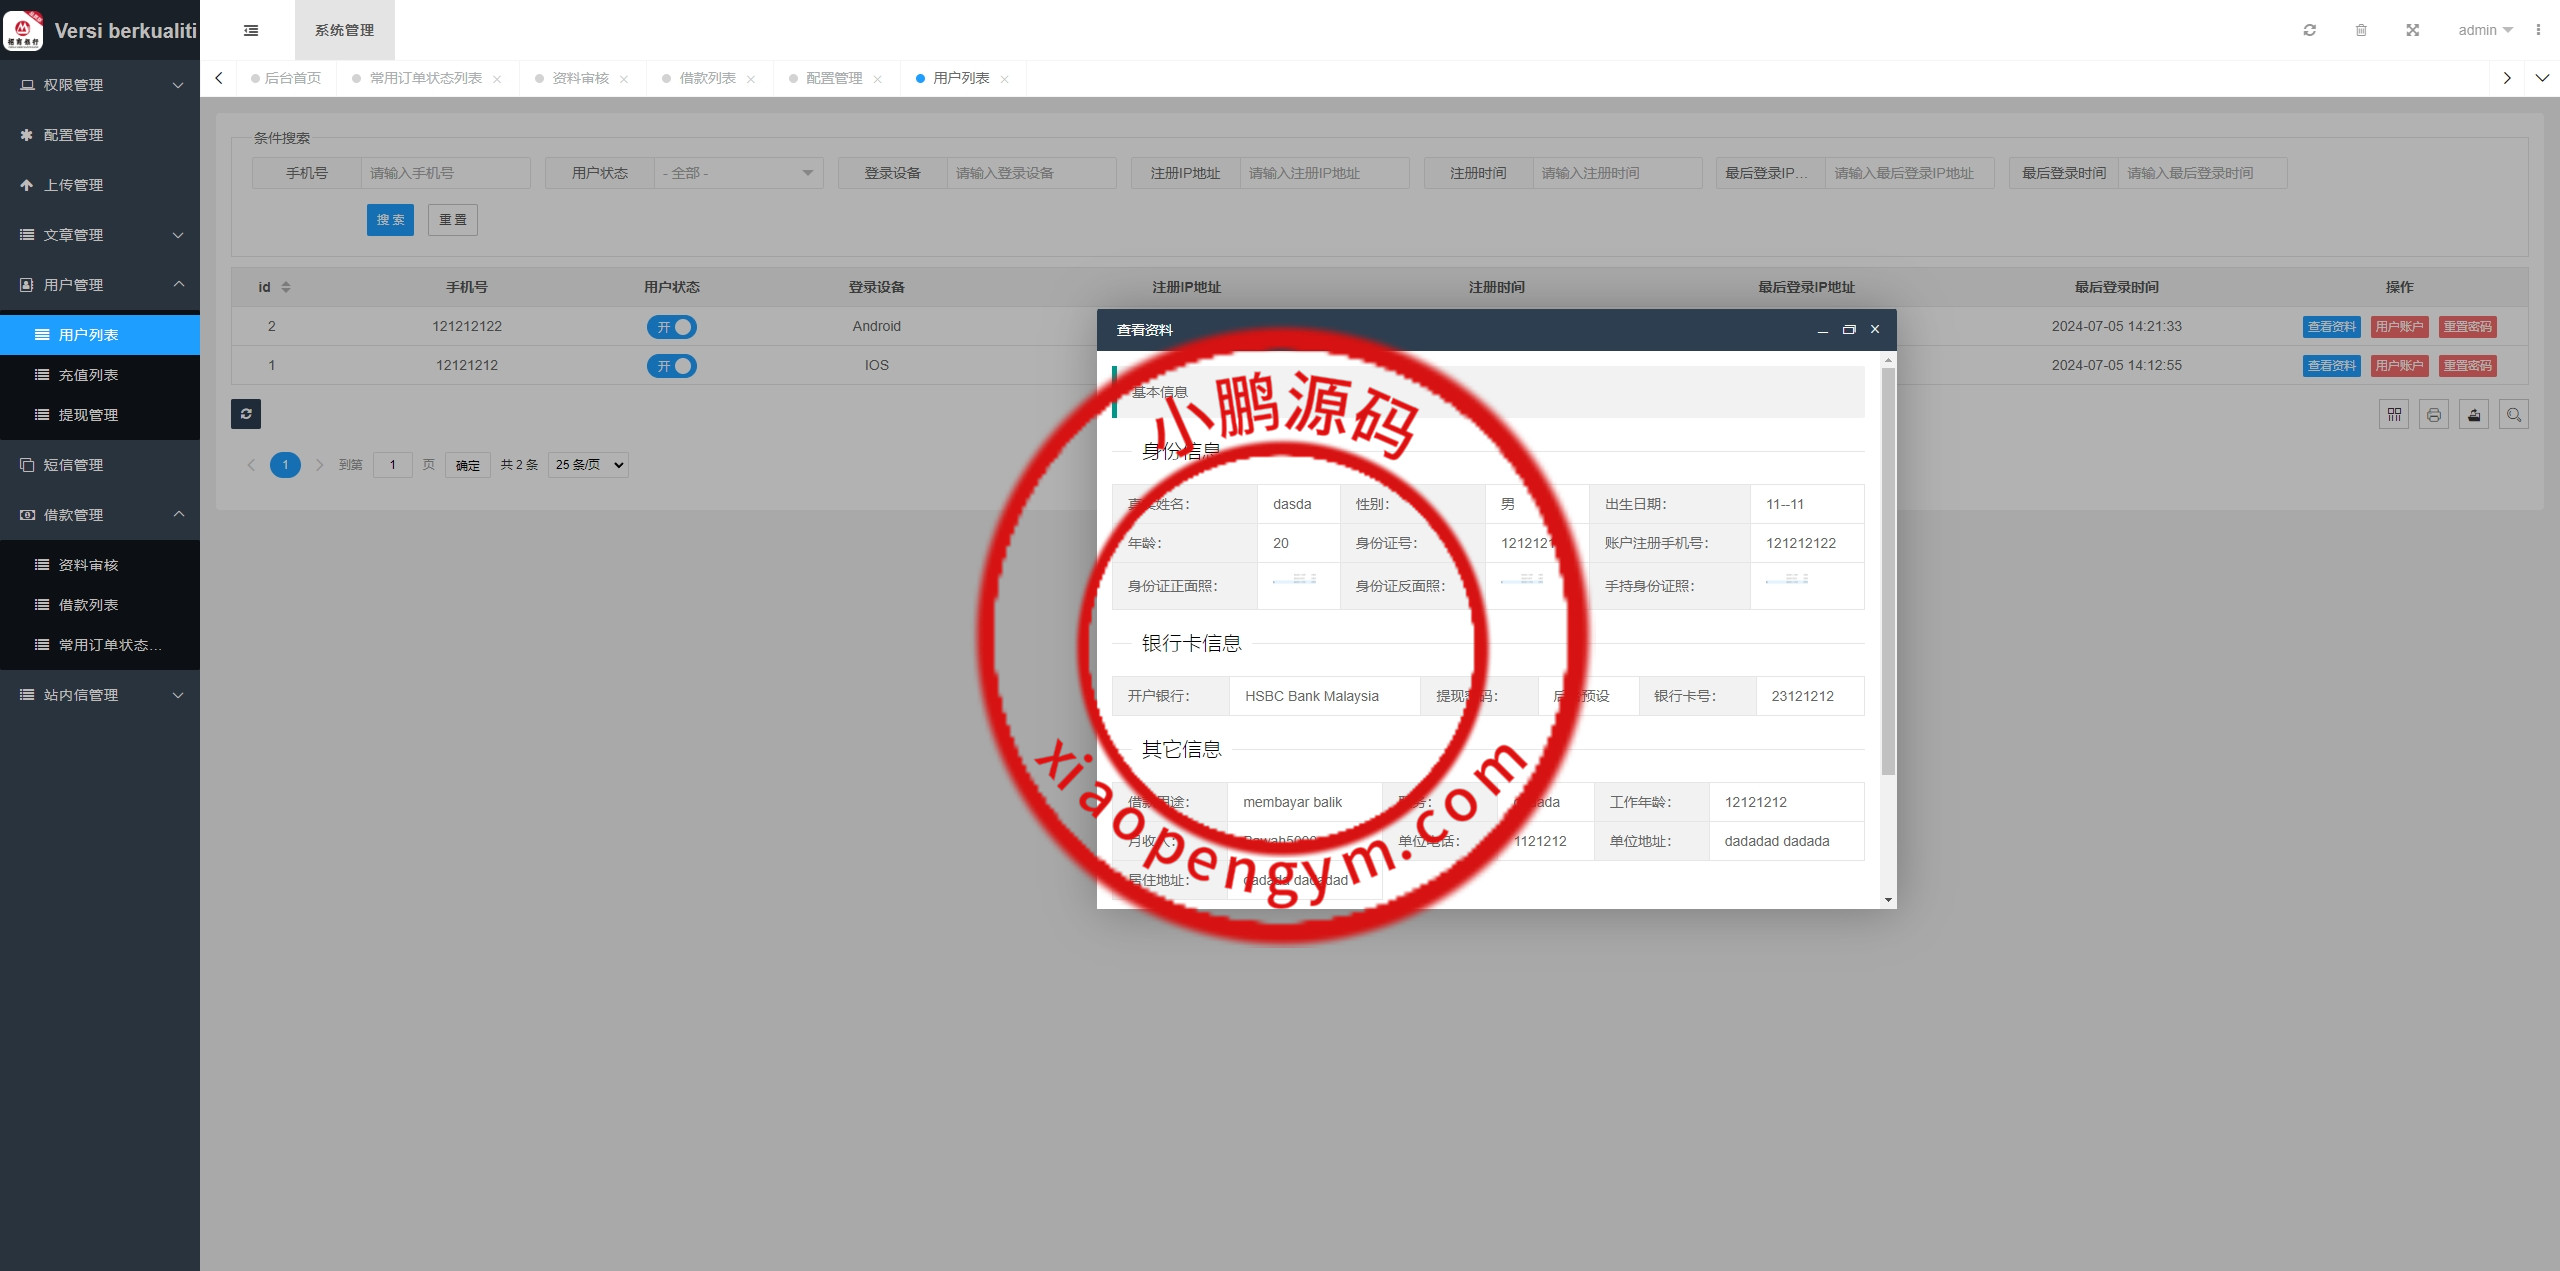
Task: Click 重置密码 for user id 2
Action: (x=2467, y=327)
